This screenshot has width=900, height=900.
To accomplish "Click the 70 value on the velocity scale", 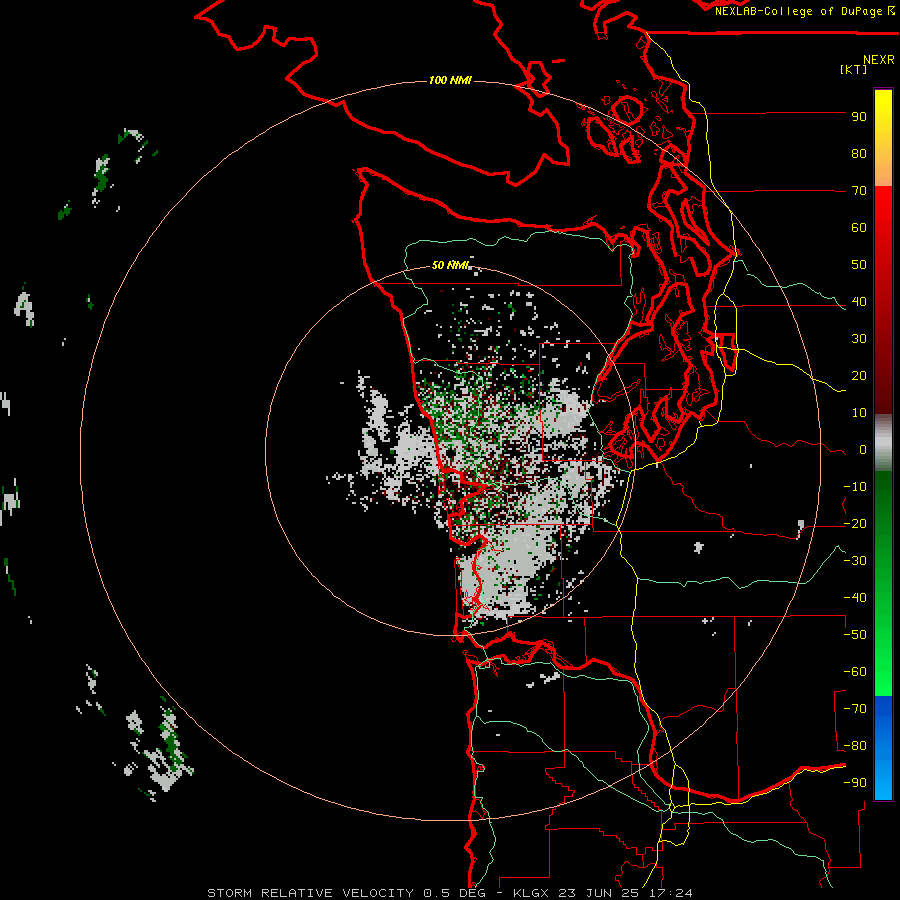I will coord(859,191).
